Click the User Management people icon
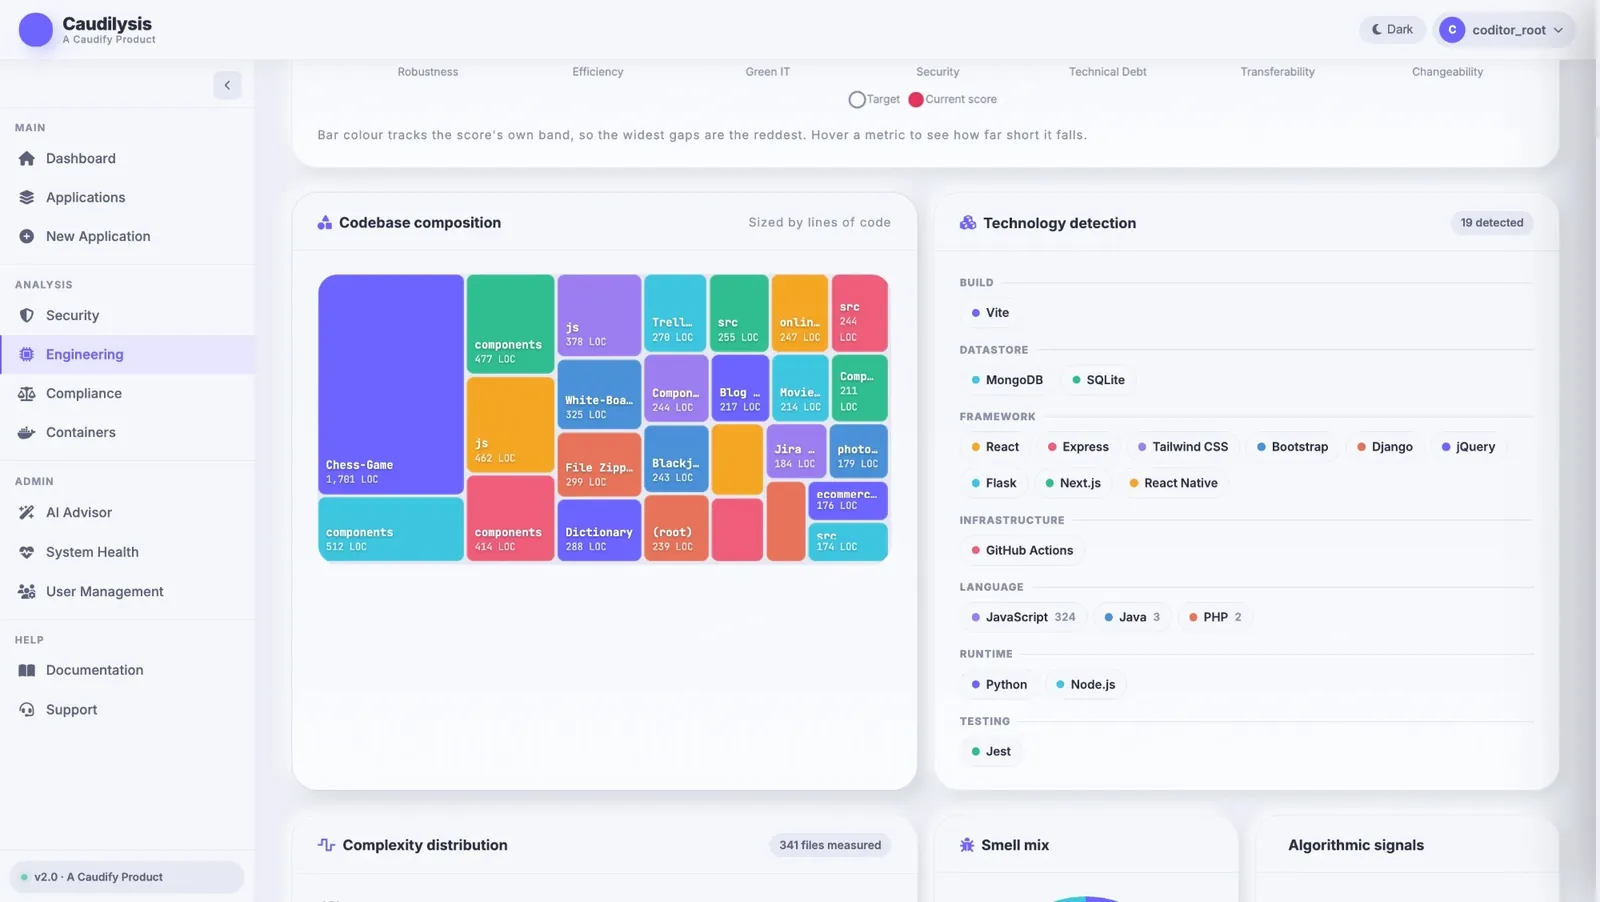The height and width of the screenshot is (902, 1600). (27, 591)
